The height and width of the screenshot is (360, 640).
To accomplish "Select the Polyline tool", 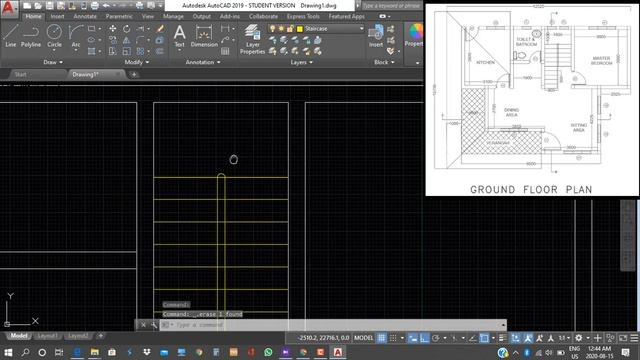I will [x=31, y=36].
